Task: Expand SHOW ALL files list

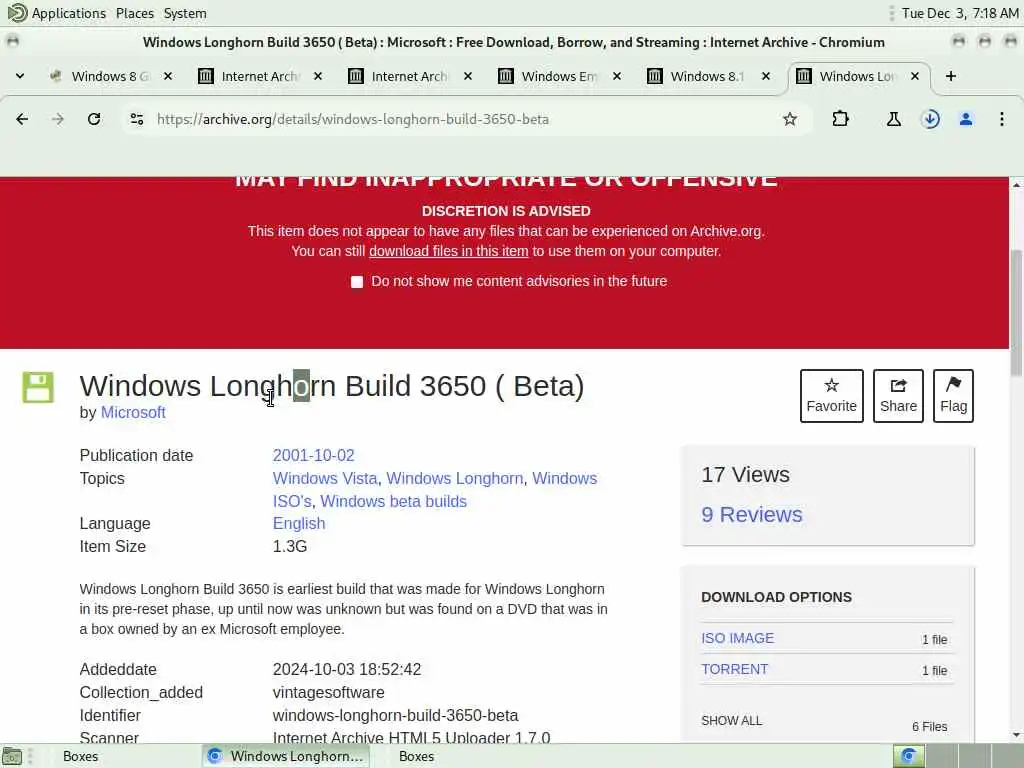Action: (x=731, y=720)
